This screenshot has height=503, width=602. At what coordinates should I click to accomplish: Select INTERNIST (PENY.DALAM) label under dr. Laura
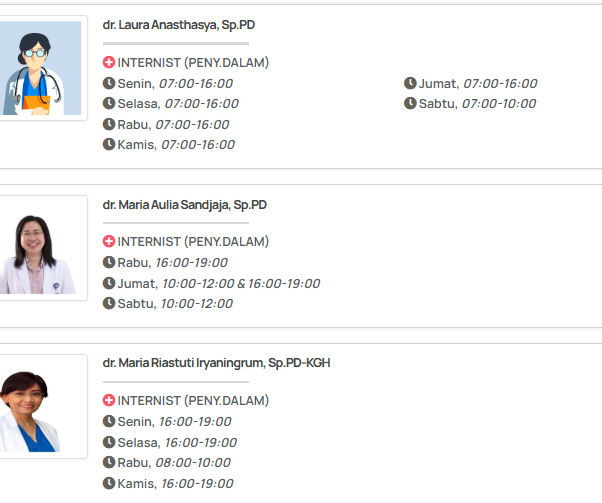click(x=193, y=62)
